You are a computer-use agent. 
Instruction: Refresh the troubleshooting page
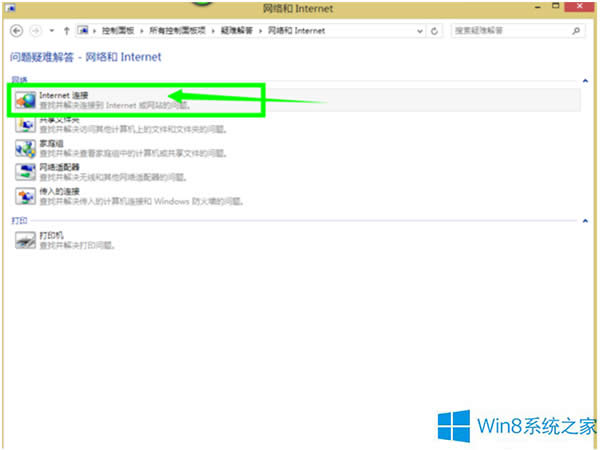tap(434, 31)
